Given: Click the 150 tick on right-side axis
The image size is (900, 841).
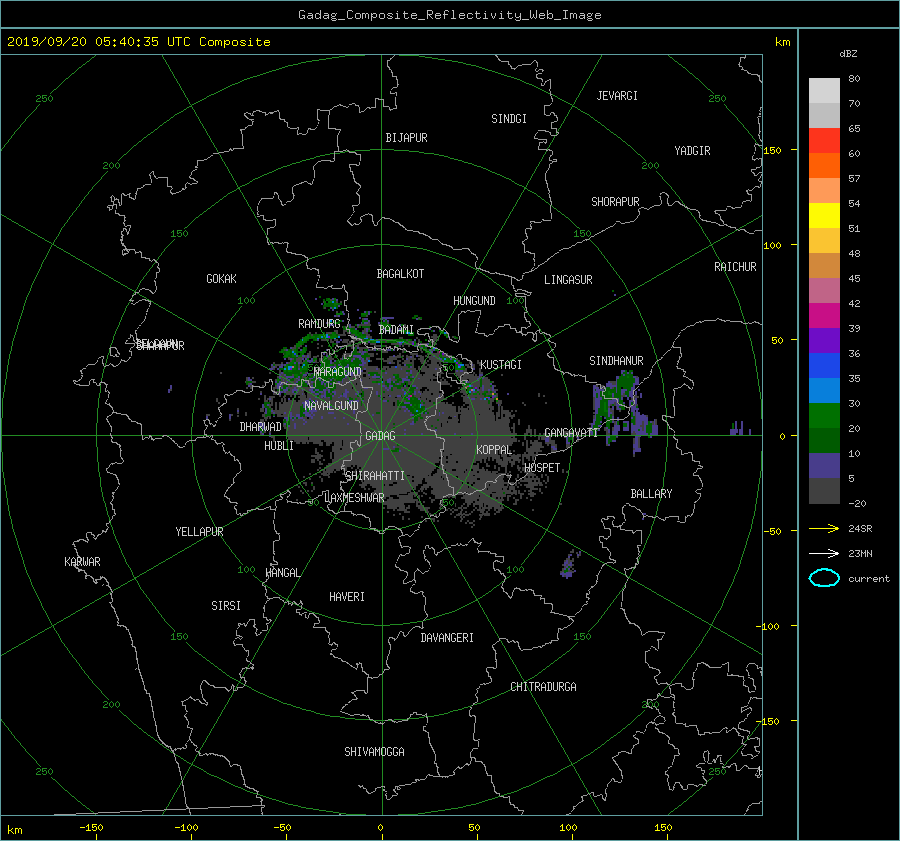Looking at the screenshot, I should click(773, 150).
